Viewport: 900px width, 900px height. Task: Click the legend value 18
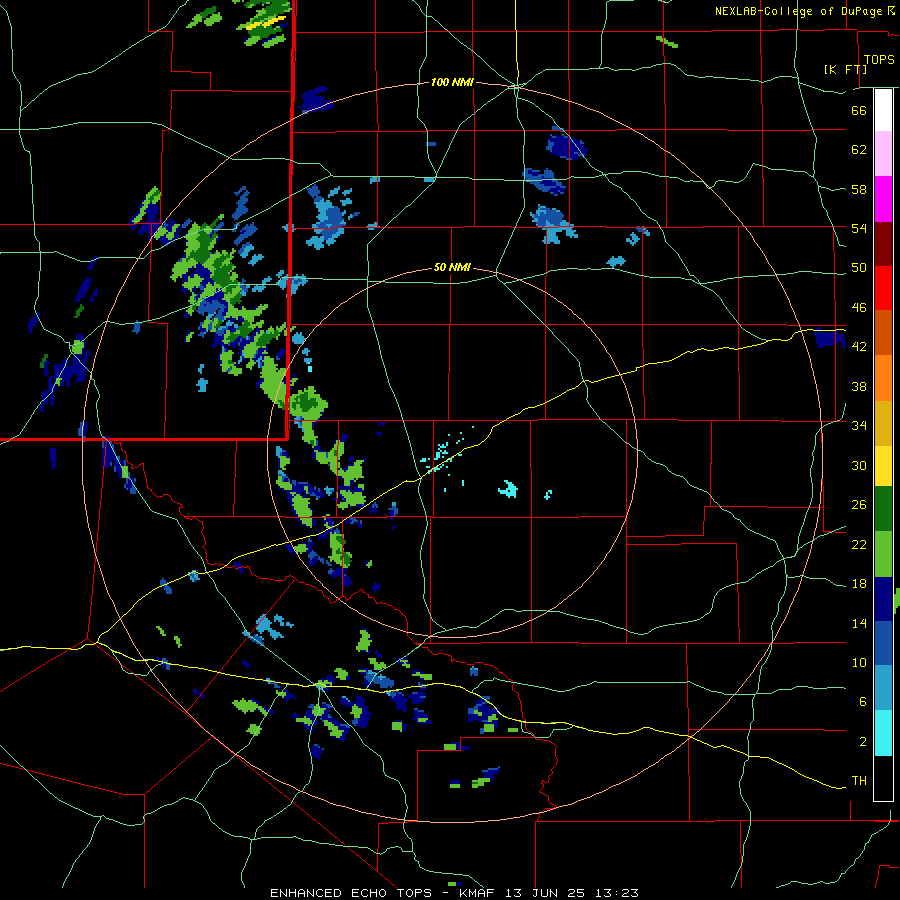pos(859,584)
